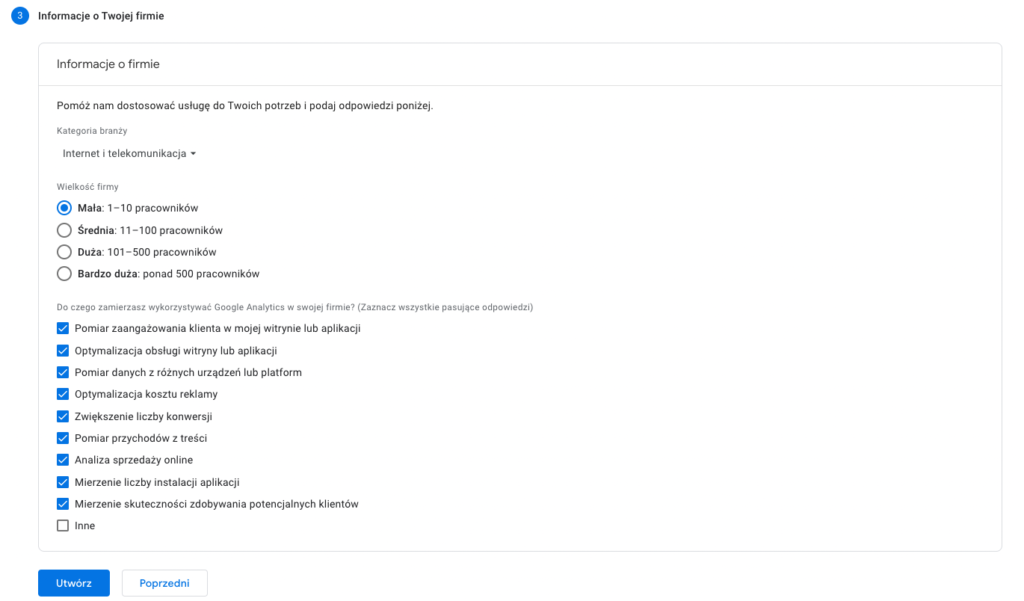
Task: Click the step 3 number icon
Action: [x=20, y=16]
